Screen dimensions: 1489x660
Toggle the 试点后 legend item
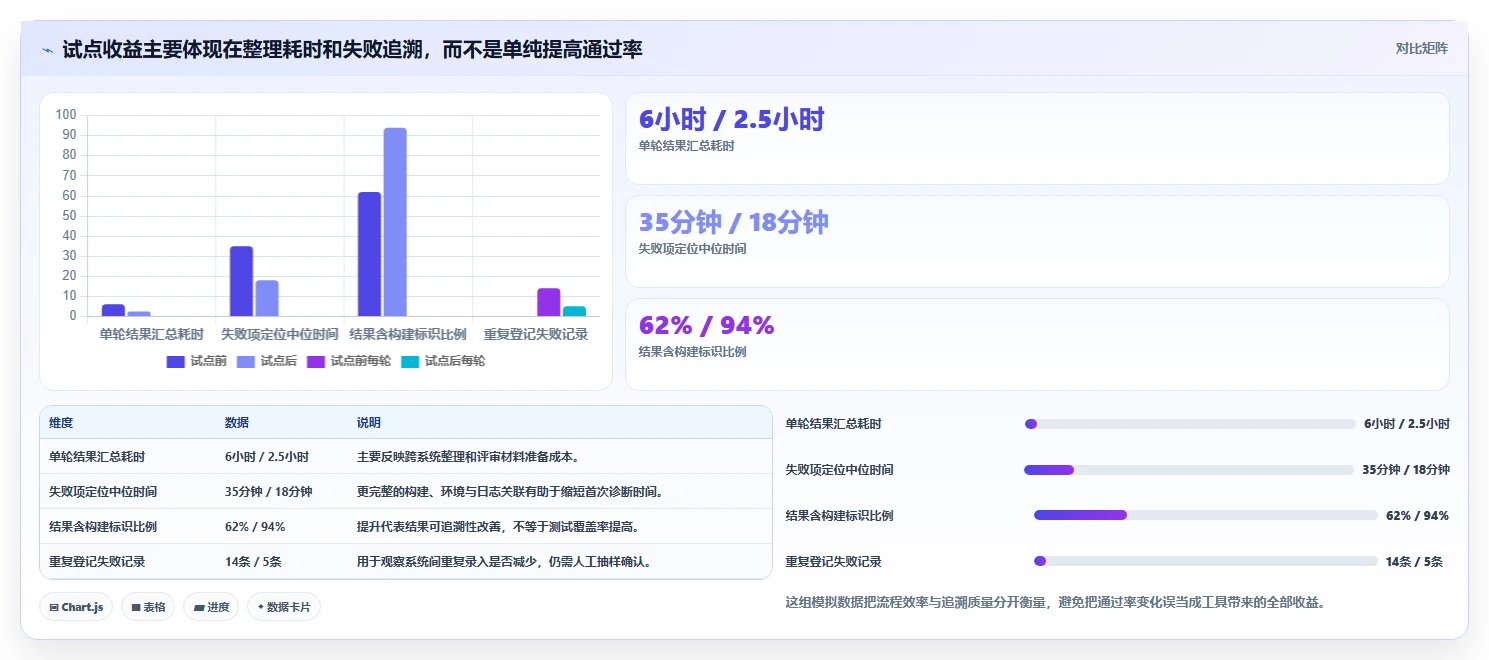(266, 361)
